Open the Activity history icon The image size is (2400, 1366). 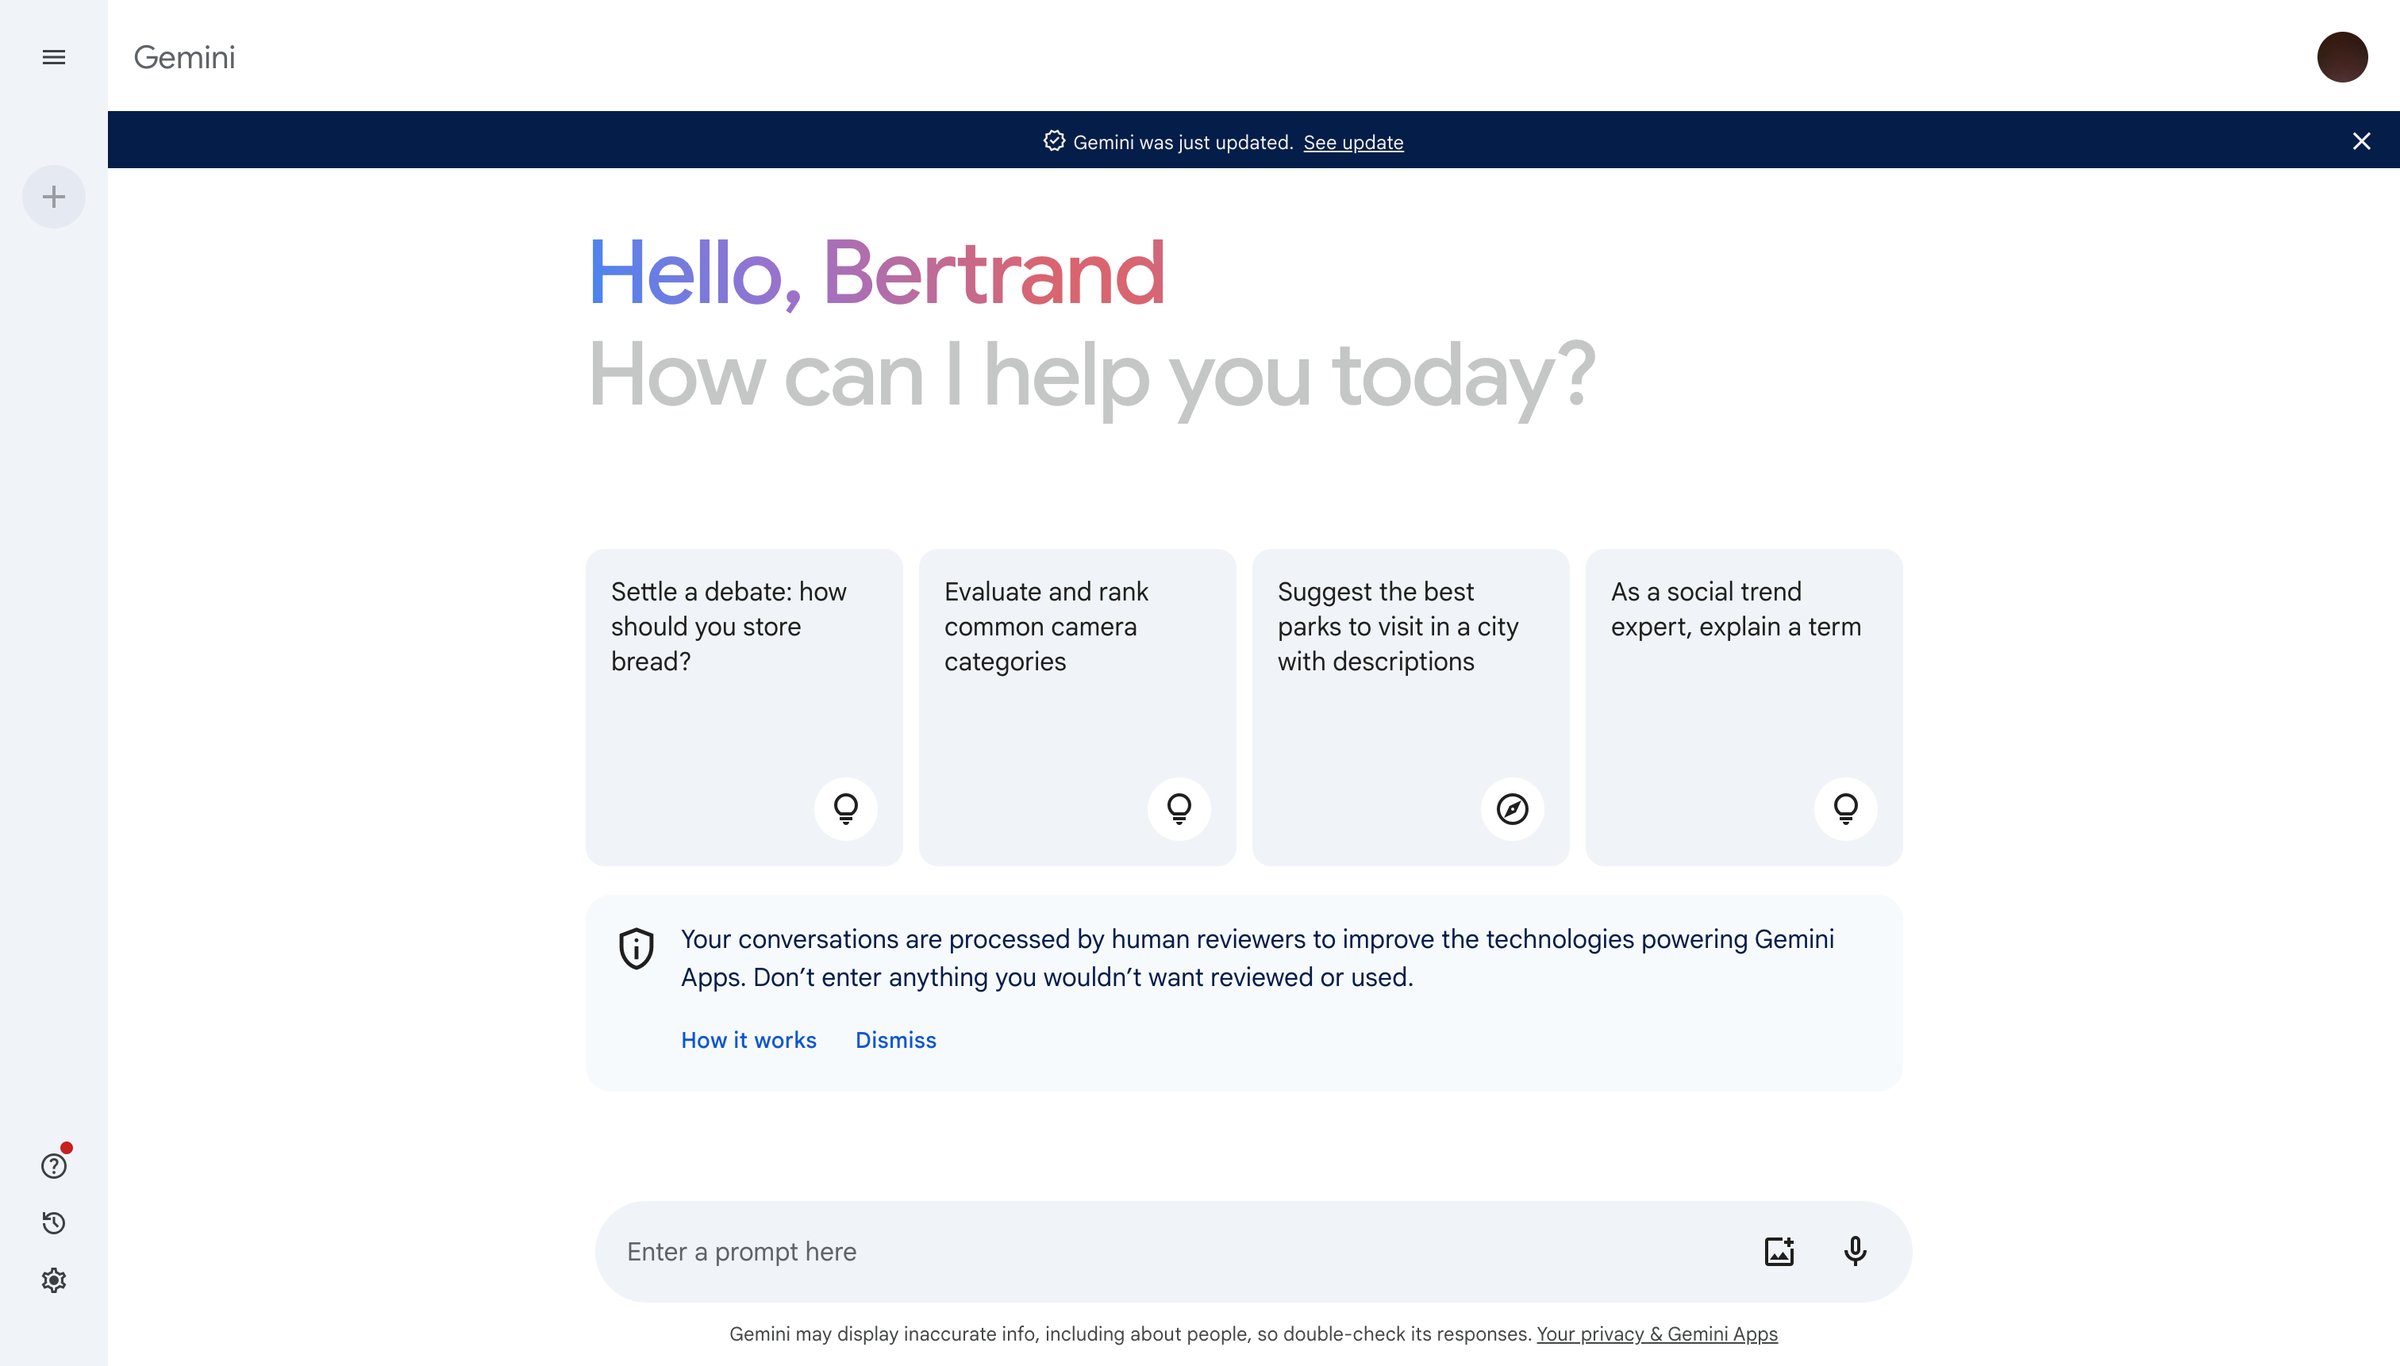[x=54, y=1223]
